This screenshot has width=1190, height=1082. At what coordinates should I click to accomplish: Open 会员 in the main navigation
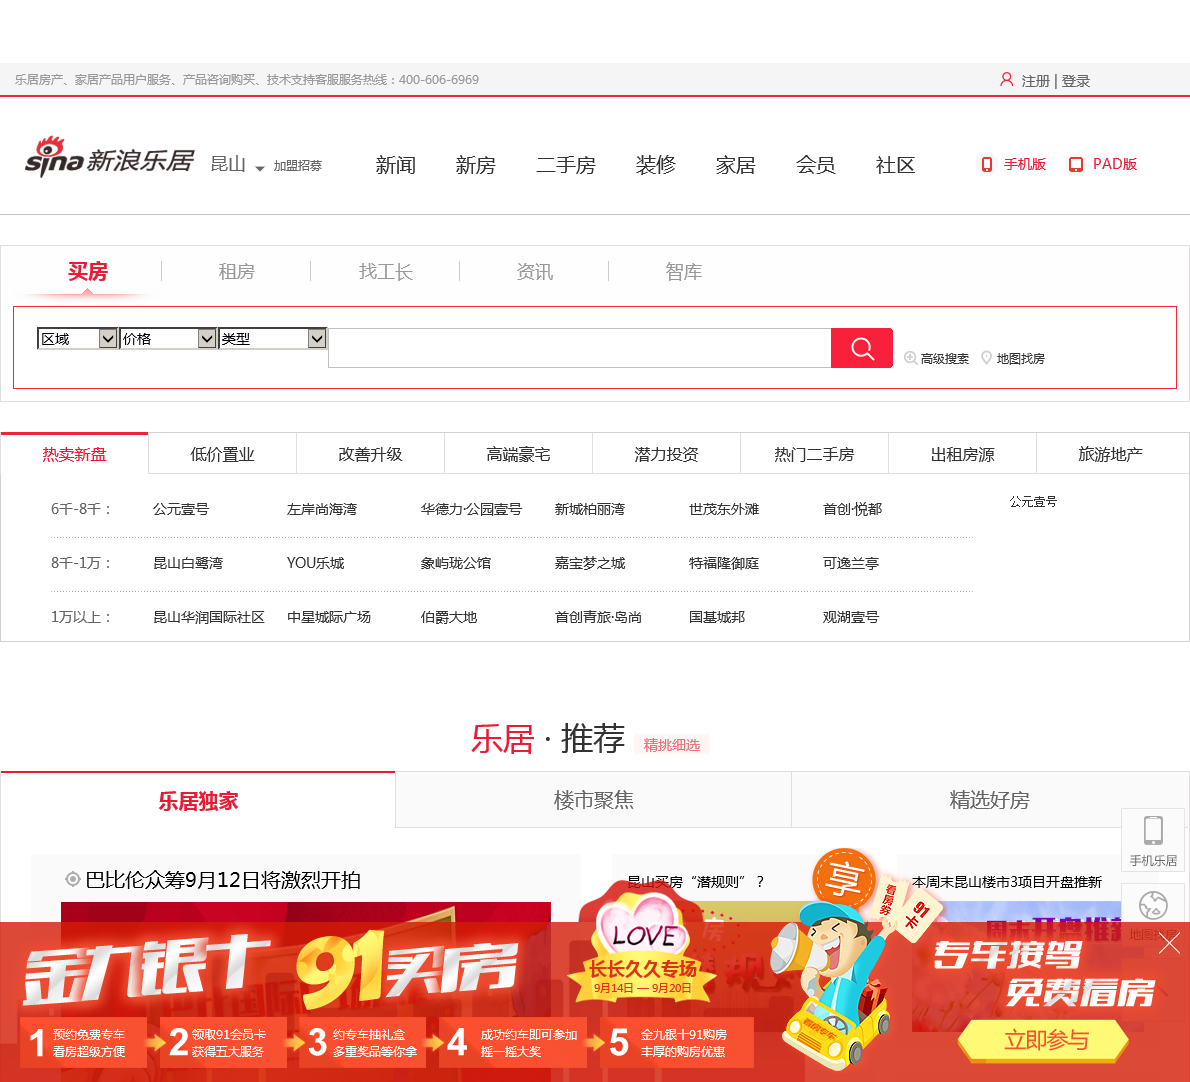point(815,165)
